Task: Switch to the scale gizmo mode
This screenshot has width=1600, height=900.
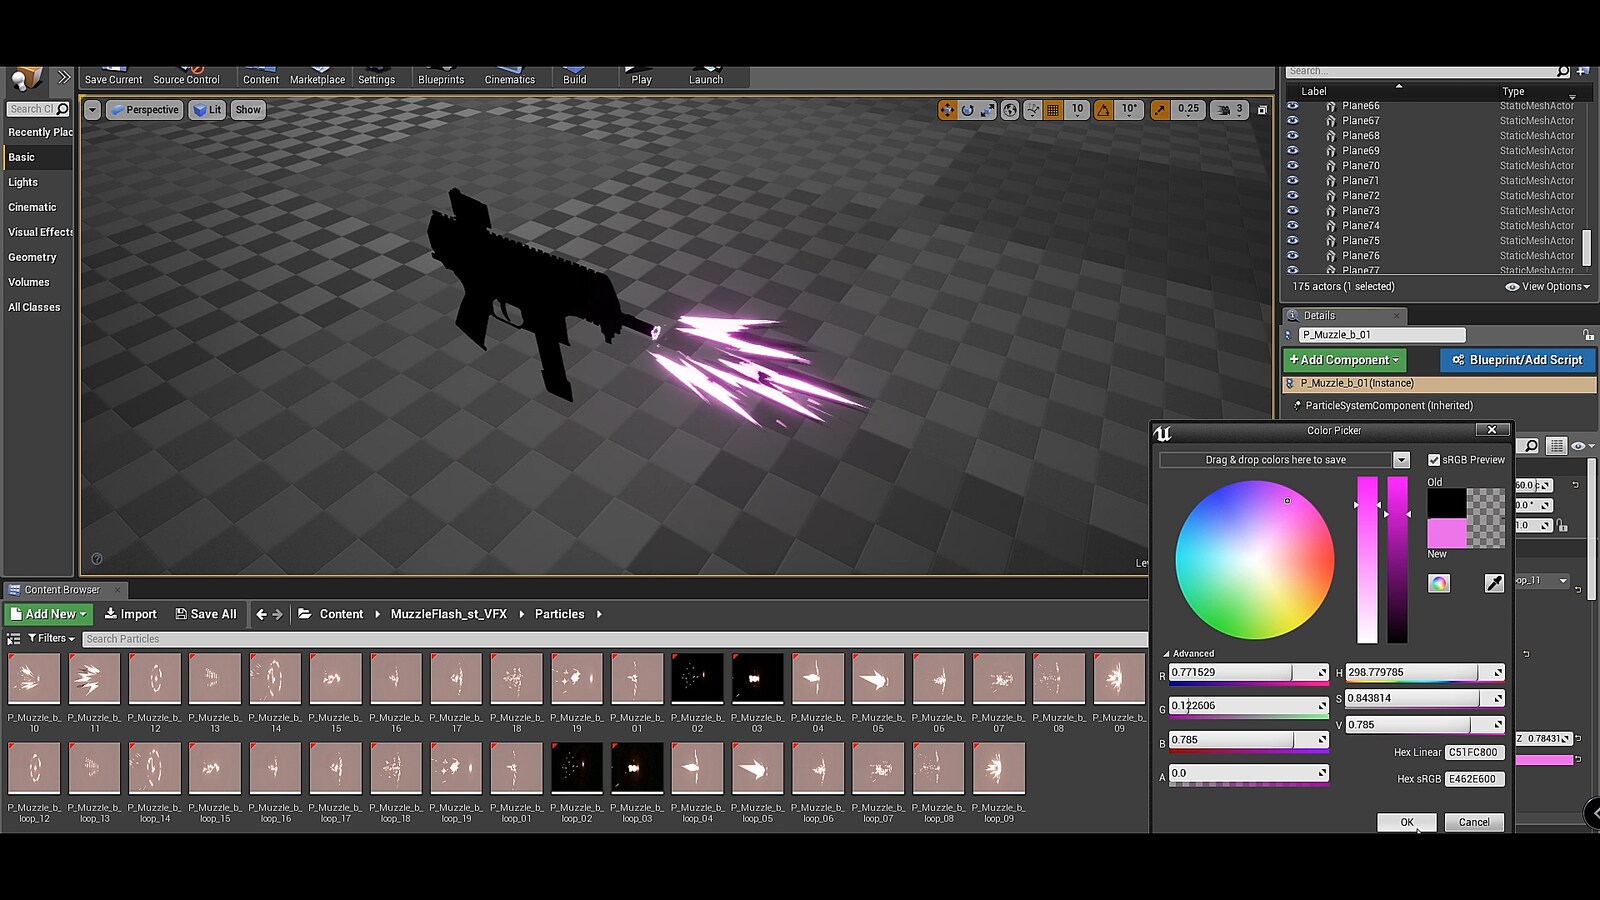Action: pyautogui.click(x=987, y=110)
